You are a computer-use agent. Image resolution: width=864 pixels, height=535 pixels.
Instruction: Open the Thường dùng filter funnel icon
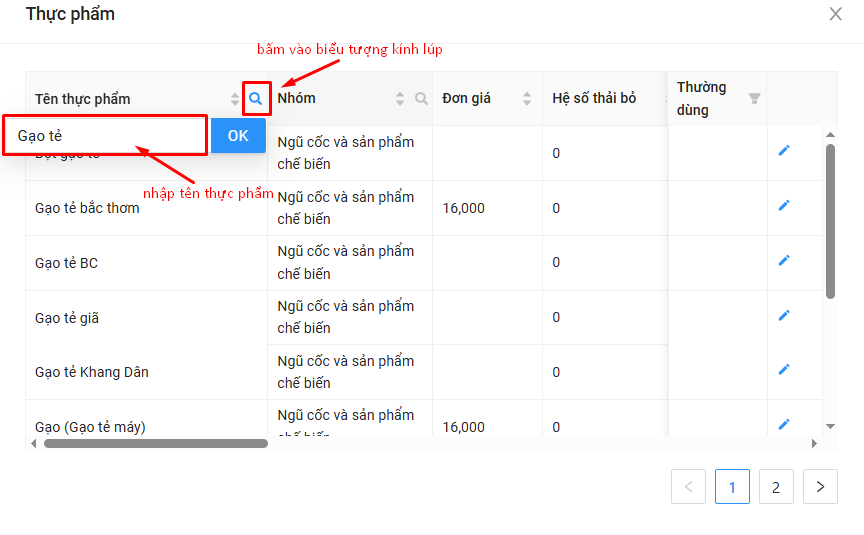tap(754, 98)
